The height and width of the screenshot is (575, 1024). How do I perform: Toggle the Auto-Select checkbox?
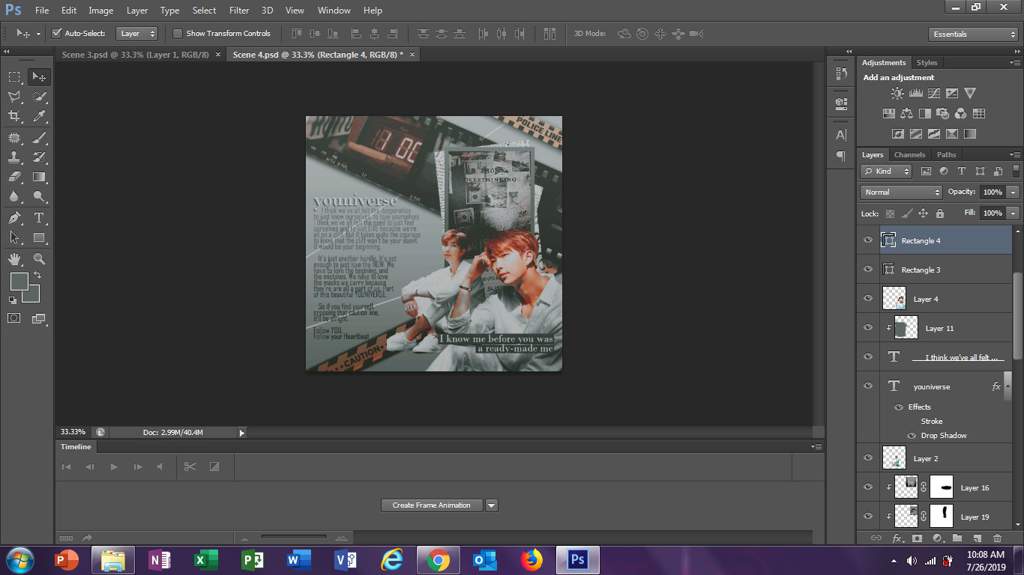57,33
